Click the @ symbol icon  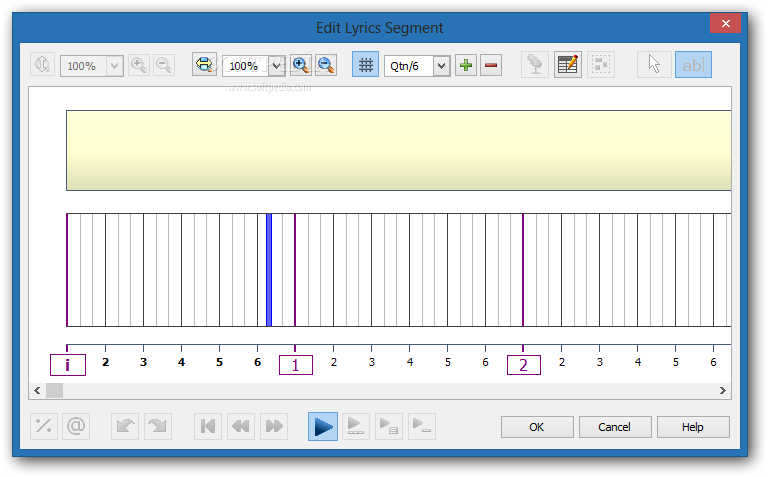76,426
